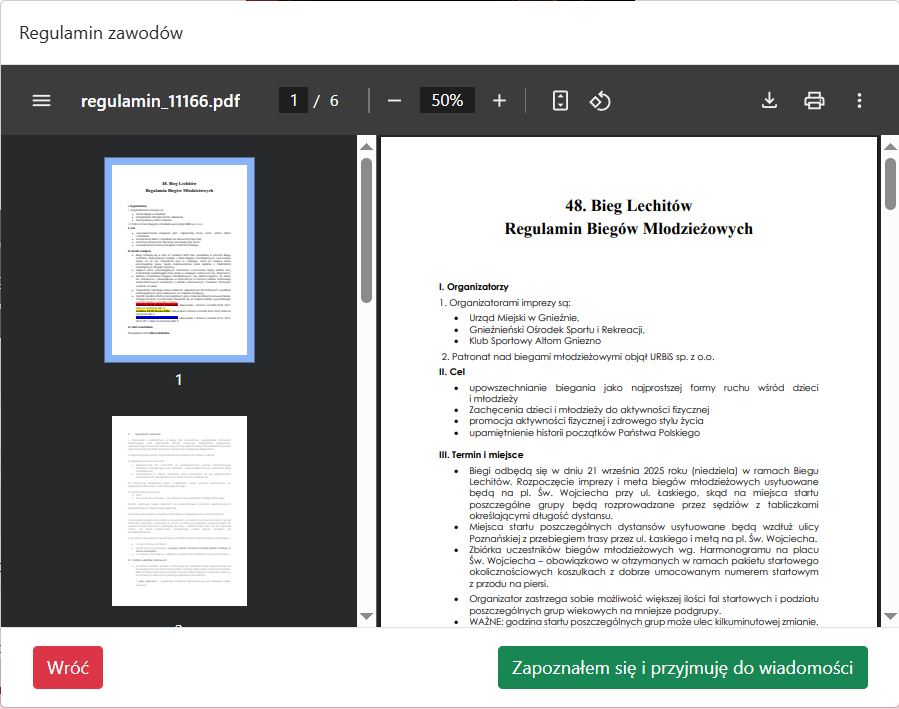Click the I. Organizatorzy section heading
Image resolution: width=899 pixels, height=709 pixels.
click(474, 287)
